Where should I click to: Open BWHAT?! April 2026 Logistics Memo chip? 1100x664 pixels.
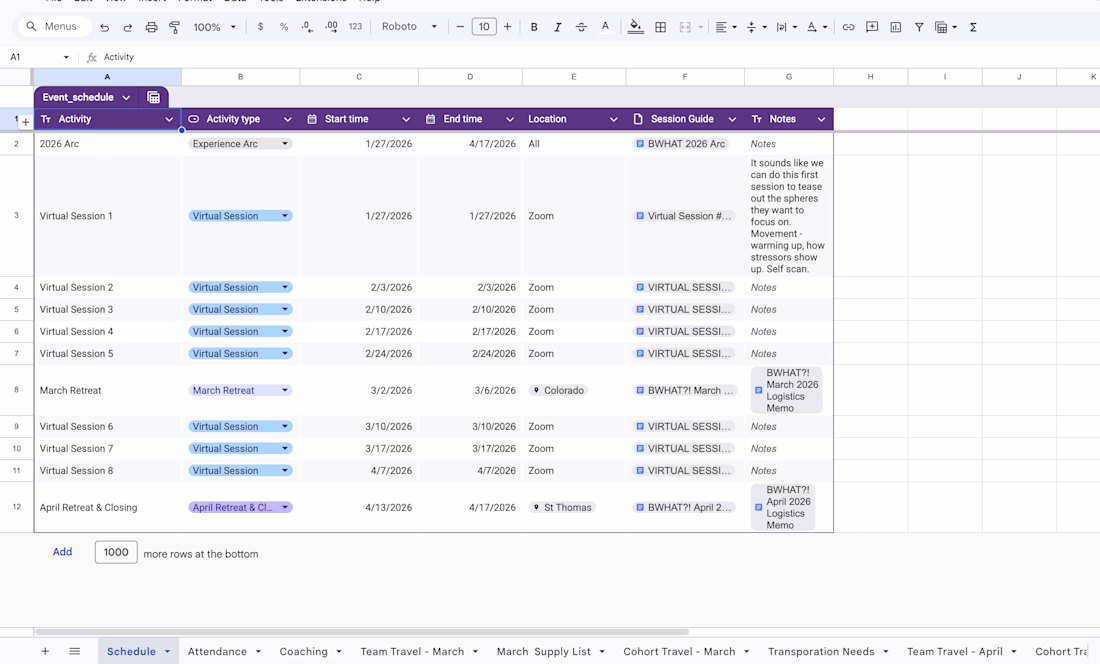[x=783, y=508]
